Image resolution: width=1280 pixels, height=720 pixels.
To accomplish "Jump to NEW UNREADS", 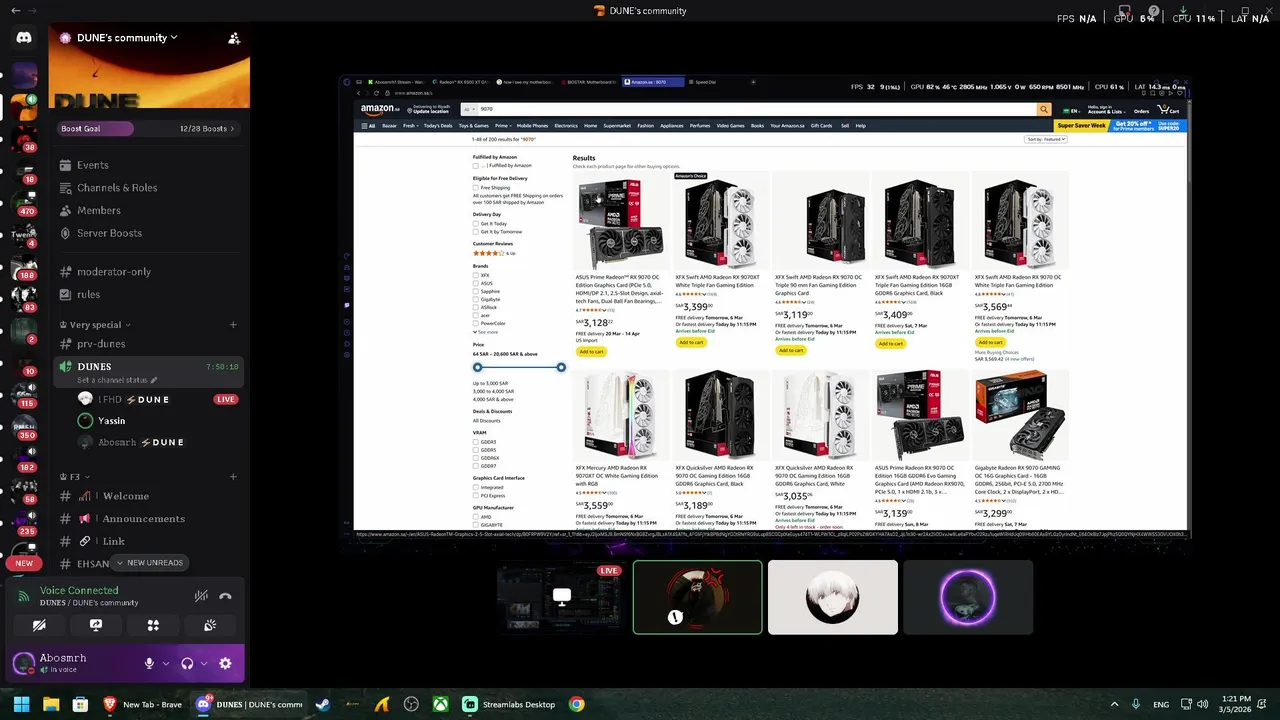I will [150, 563].
